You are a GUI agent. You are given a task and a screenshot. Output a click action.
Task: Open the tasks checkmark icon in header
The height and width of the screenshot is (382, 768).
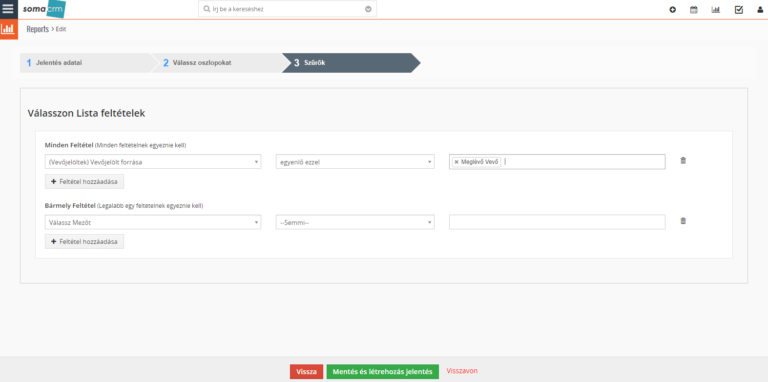coord(739,9)
